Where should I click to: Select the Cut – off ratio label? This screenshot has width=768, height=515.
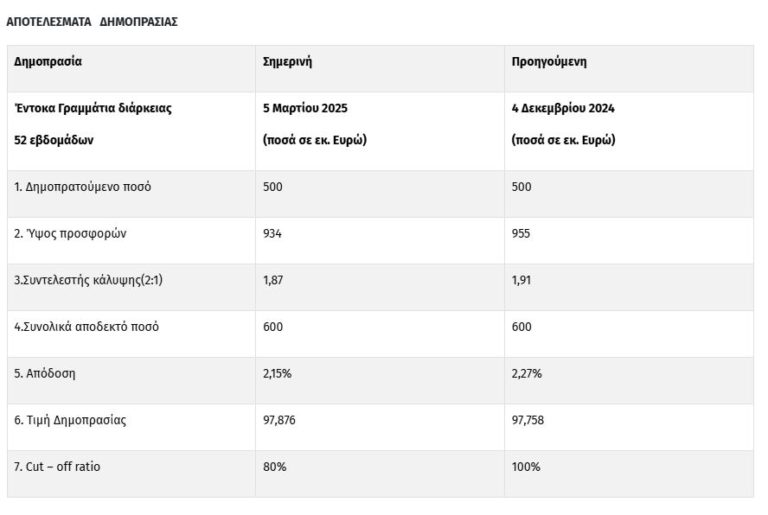(58, 467)
